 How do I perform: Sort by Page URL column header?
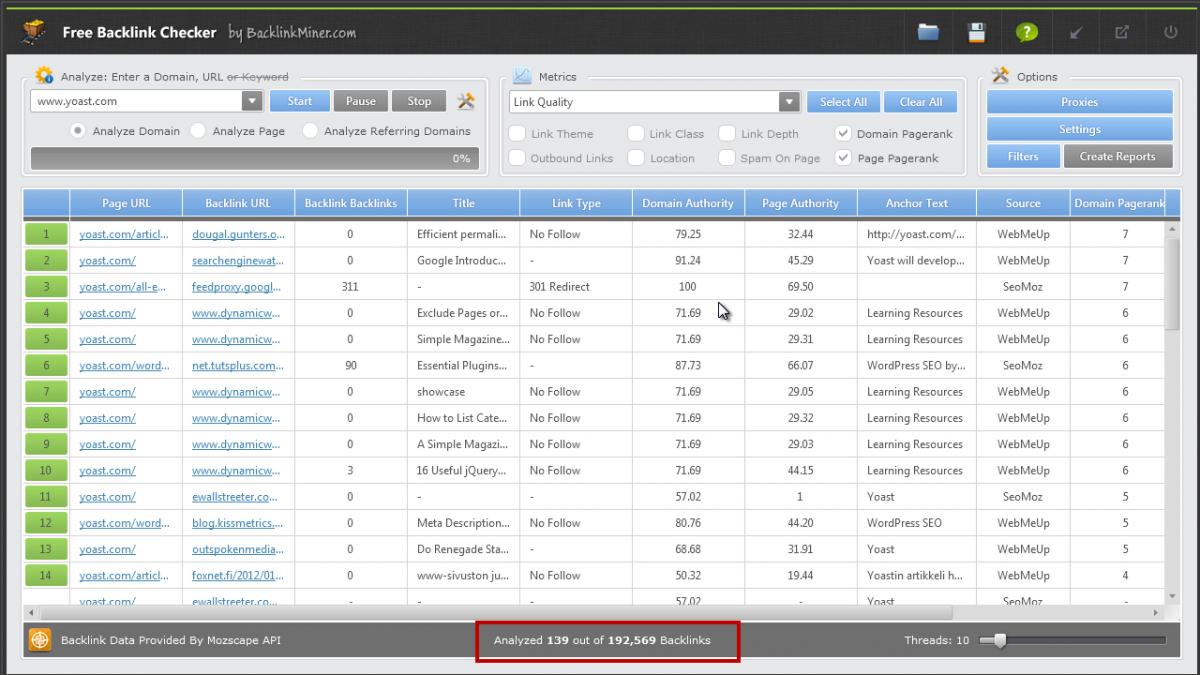point(126,203)
